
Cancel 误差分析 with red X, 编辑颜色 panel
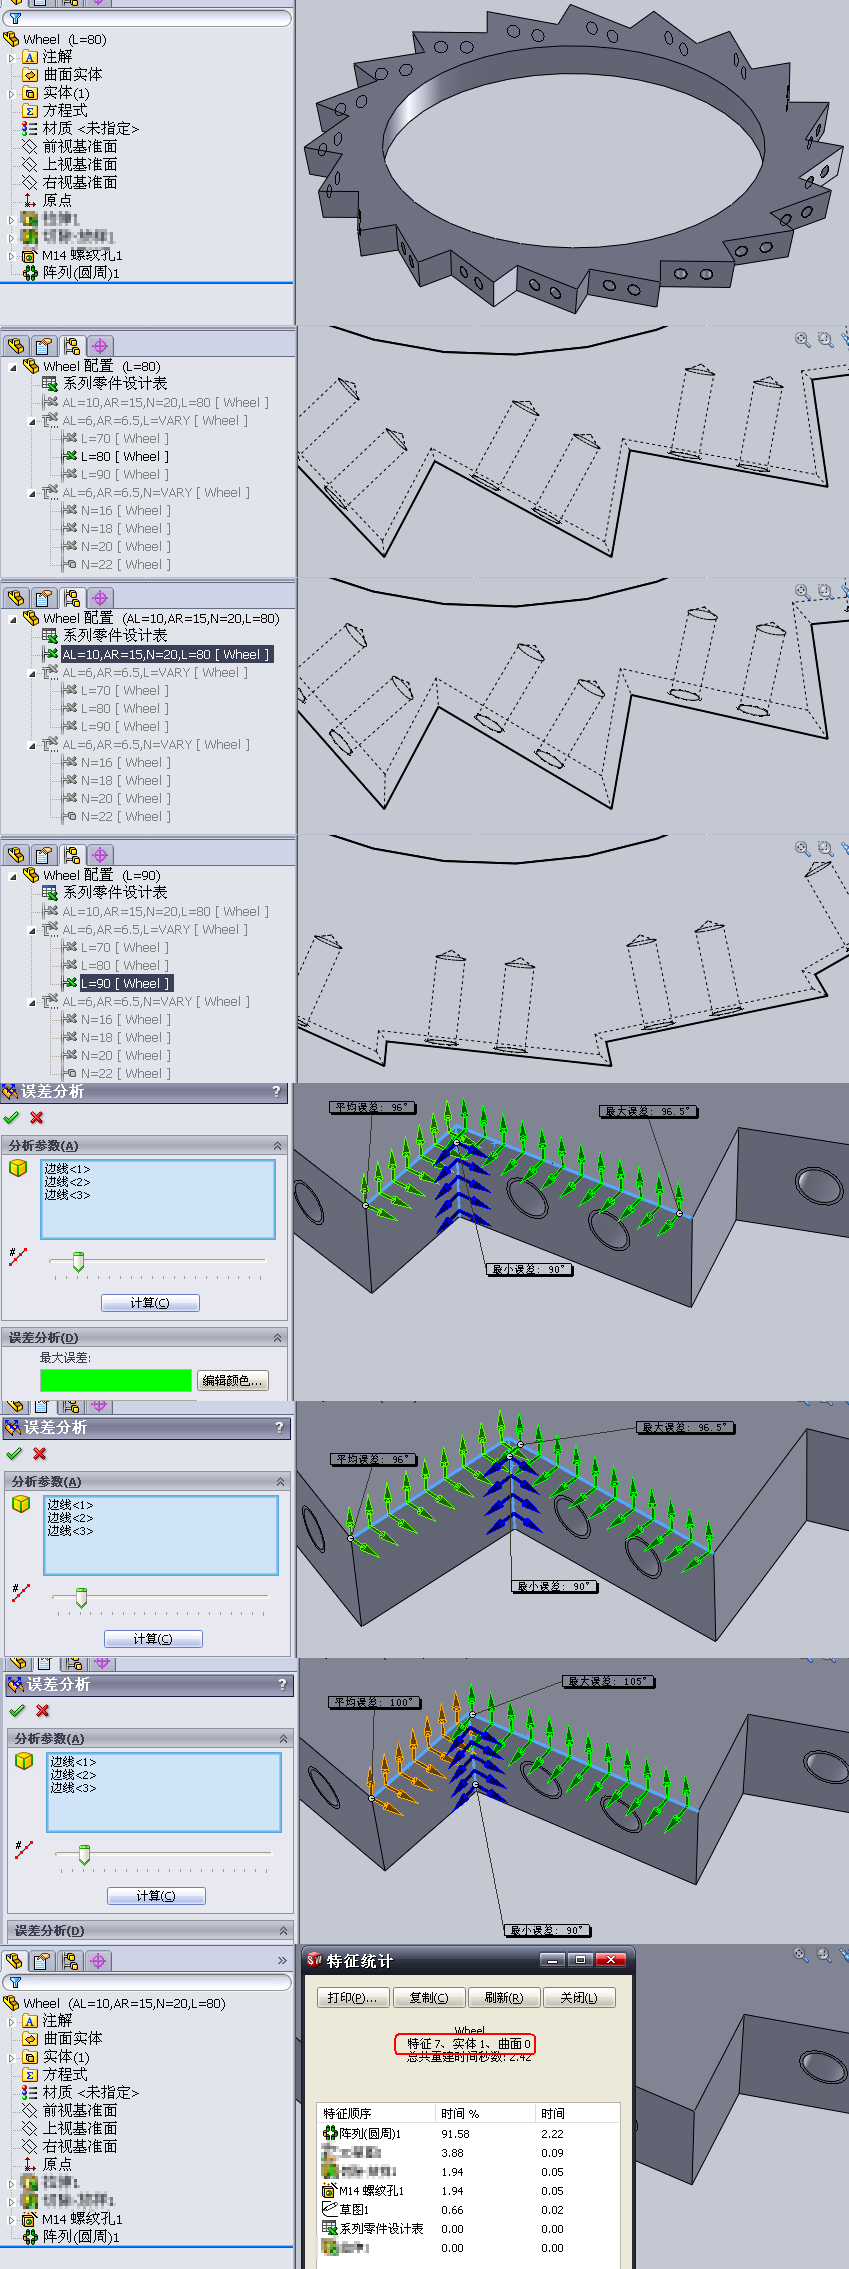tap(37, 1118)
